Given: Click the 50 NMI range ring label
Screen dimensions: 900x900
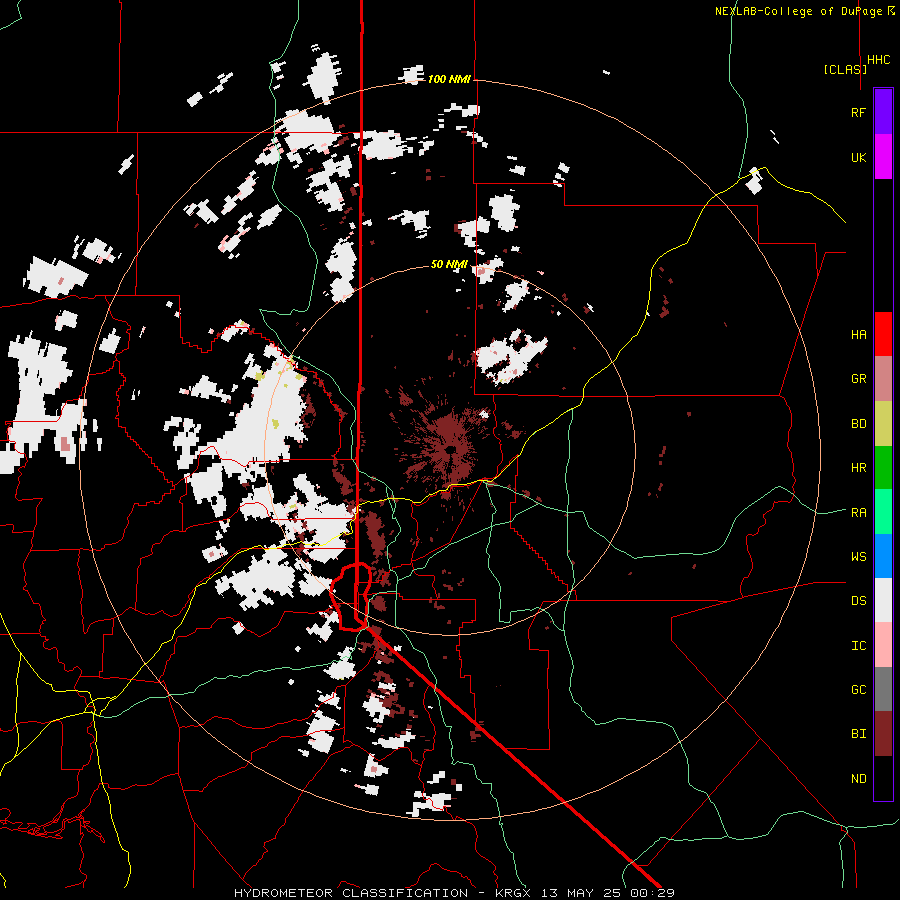Looking at the screenshot, I should [x=449, y=264].
